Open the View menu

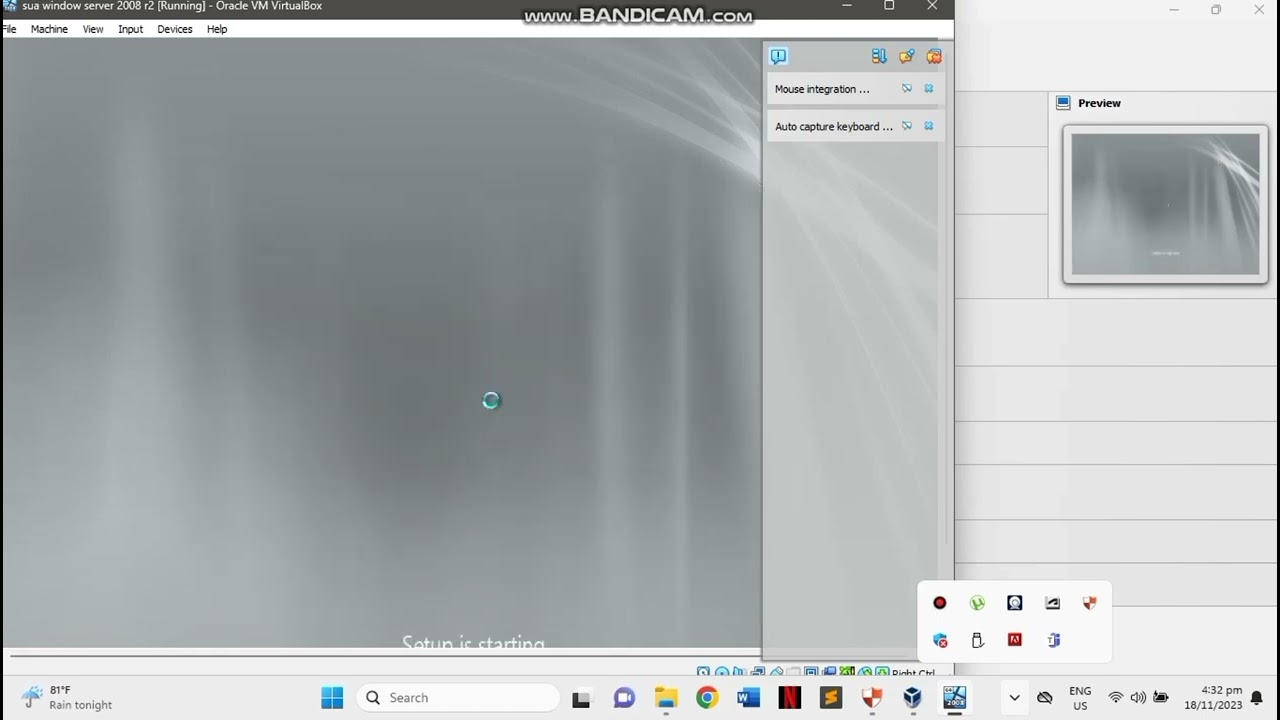coord(93,29)
